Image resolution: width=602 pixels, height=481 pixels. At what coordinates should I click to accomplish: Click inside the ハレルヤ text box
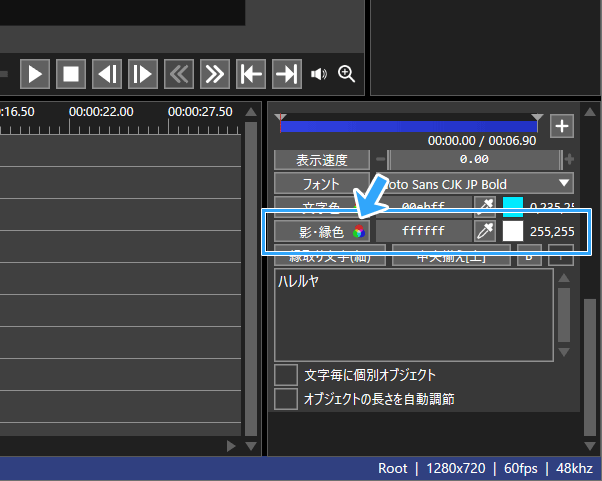click(x=414, y=315)
